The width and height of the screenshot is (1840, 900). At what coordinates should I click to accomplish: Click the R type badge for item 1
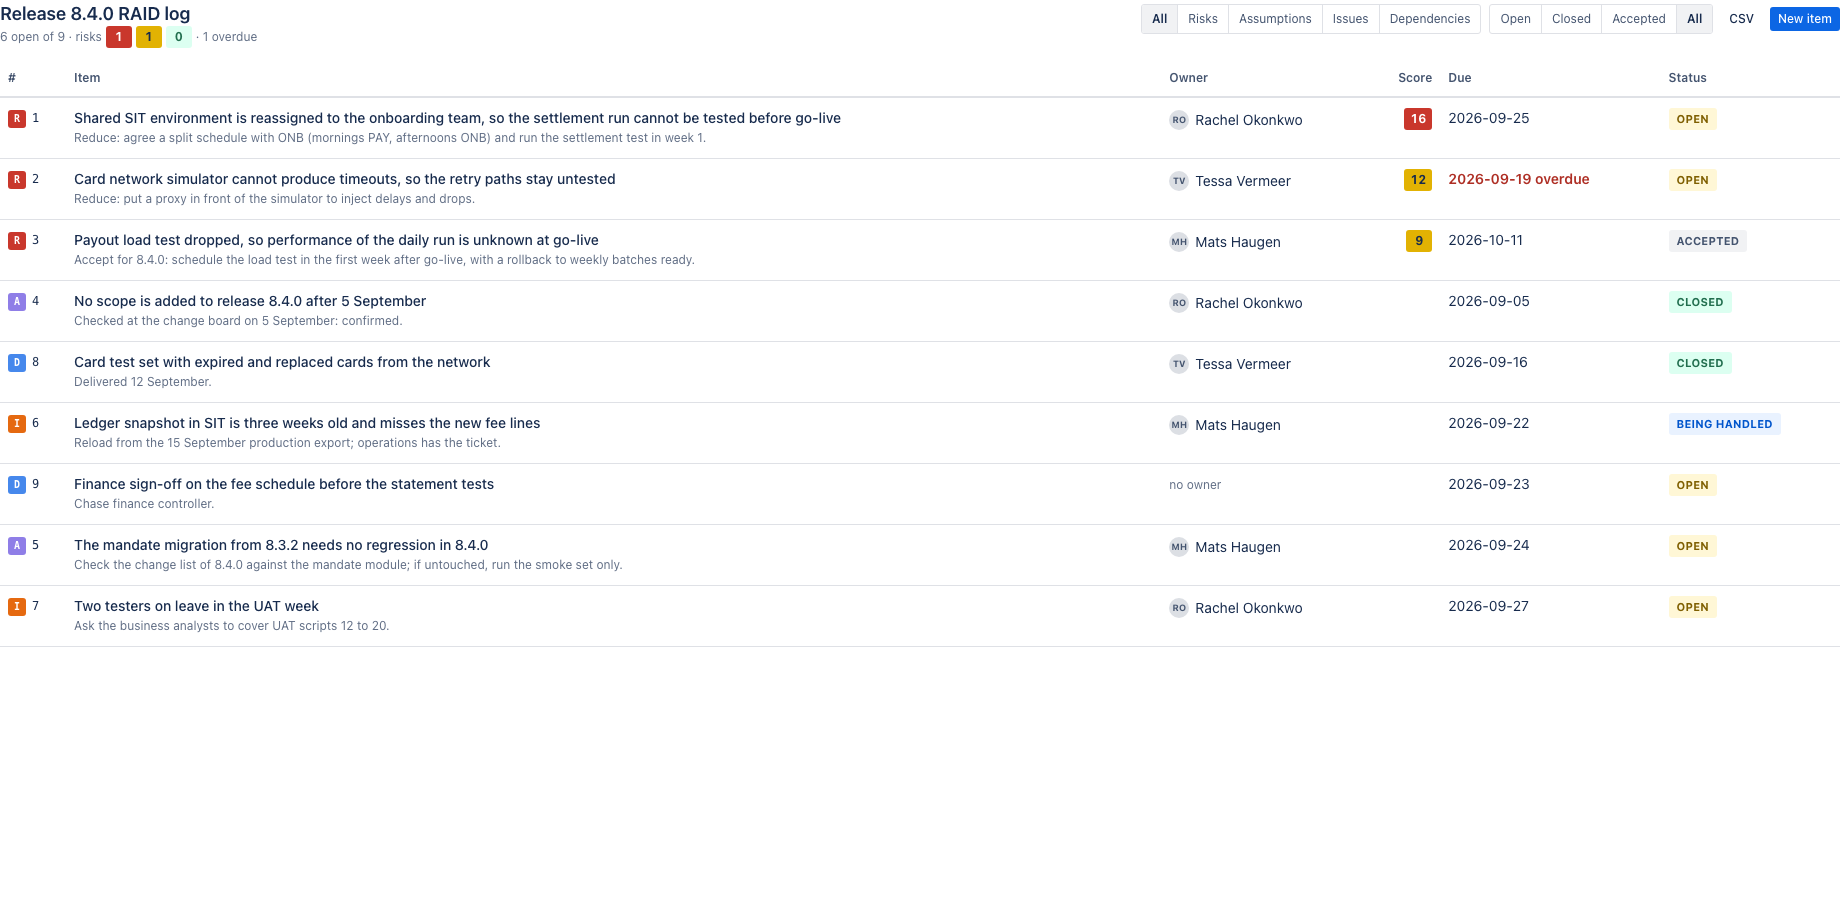pyautogui.click(x=17, y=119)
